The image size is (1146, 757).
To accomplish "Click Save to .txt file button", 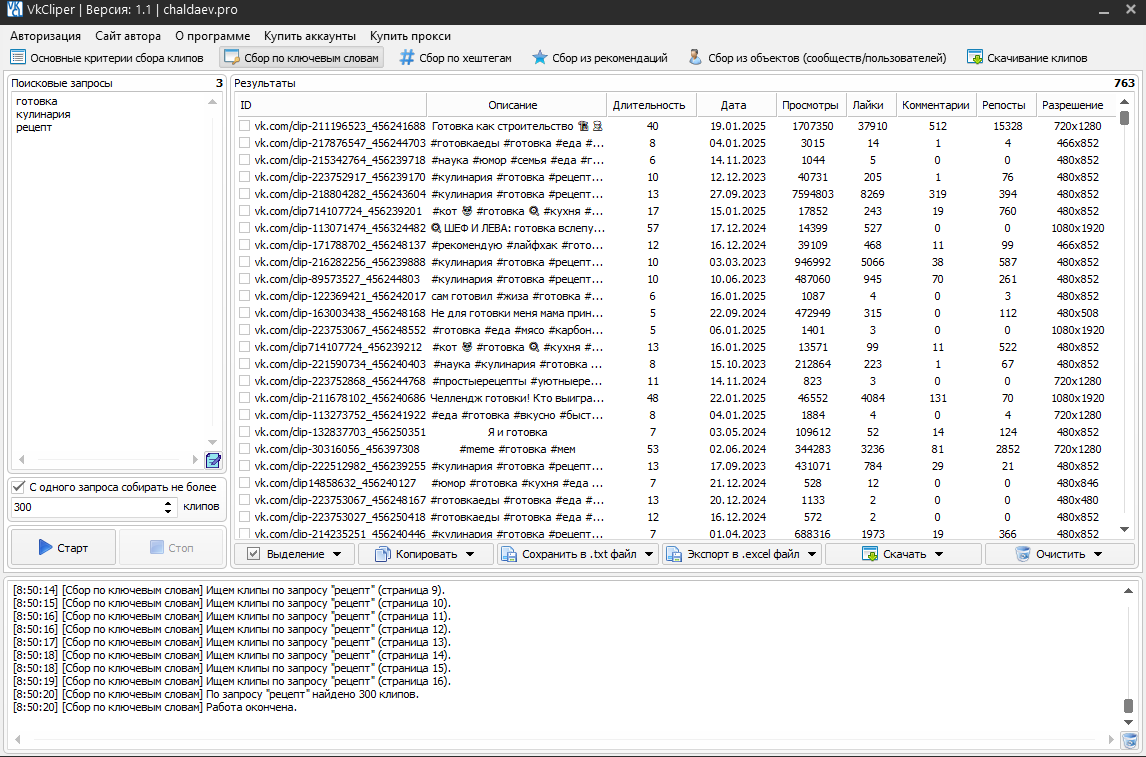I will (x=577, y=554).
